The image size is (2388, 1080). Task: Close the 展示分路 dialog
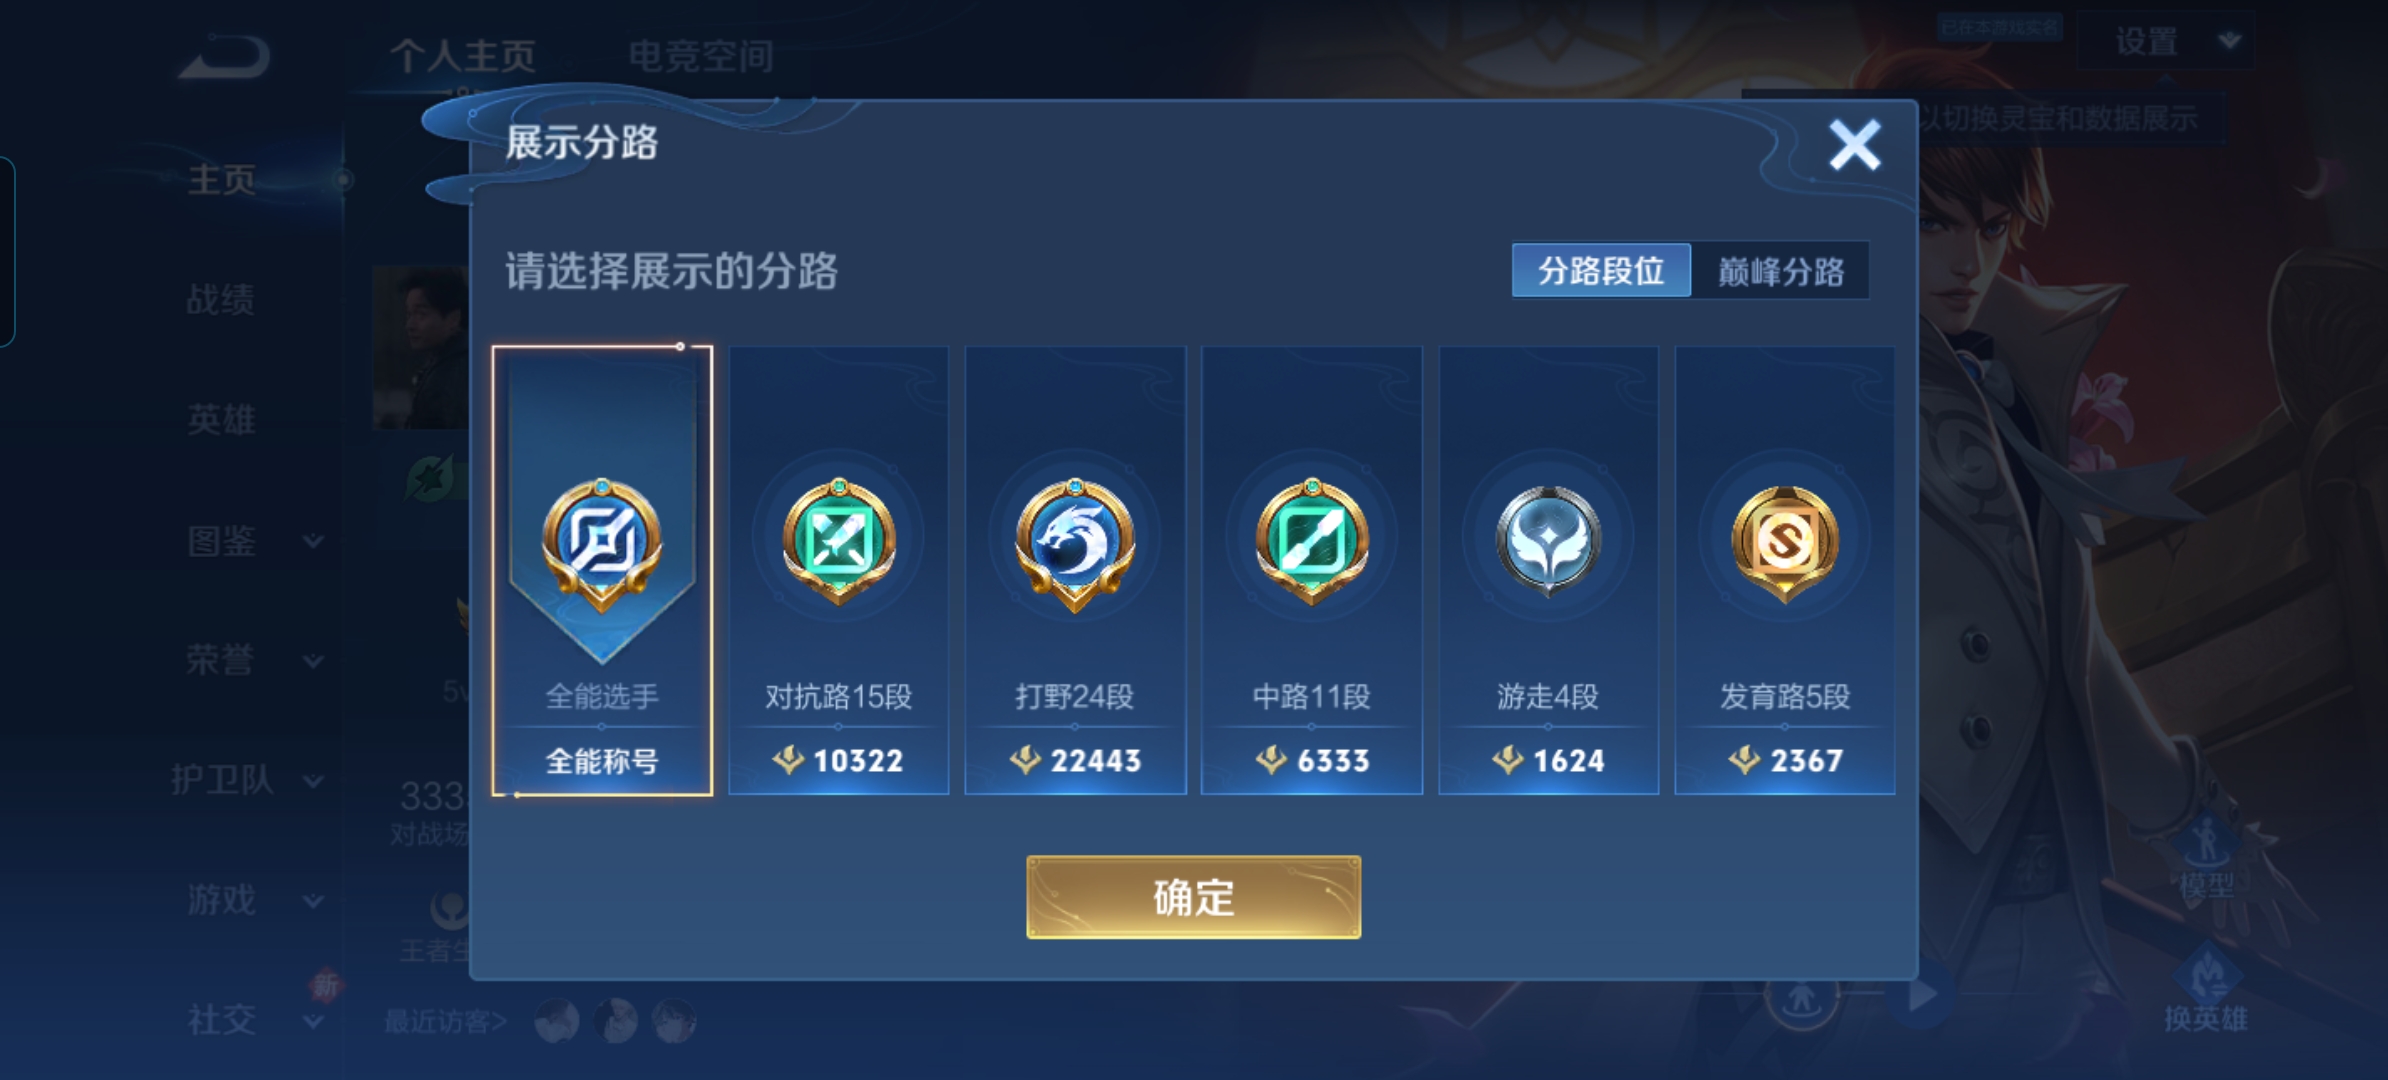point(1855,145)
